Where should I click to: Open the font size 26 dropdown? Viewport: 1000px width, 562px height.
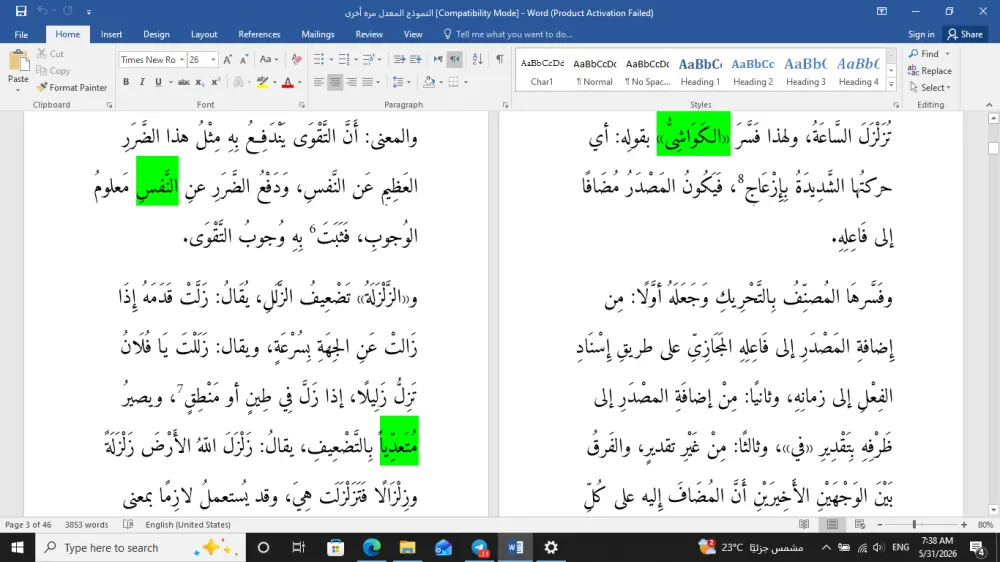[x=214, y=59]
